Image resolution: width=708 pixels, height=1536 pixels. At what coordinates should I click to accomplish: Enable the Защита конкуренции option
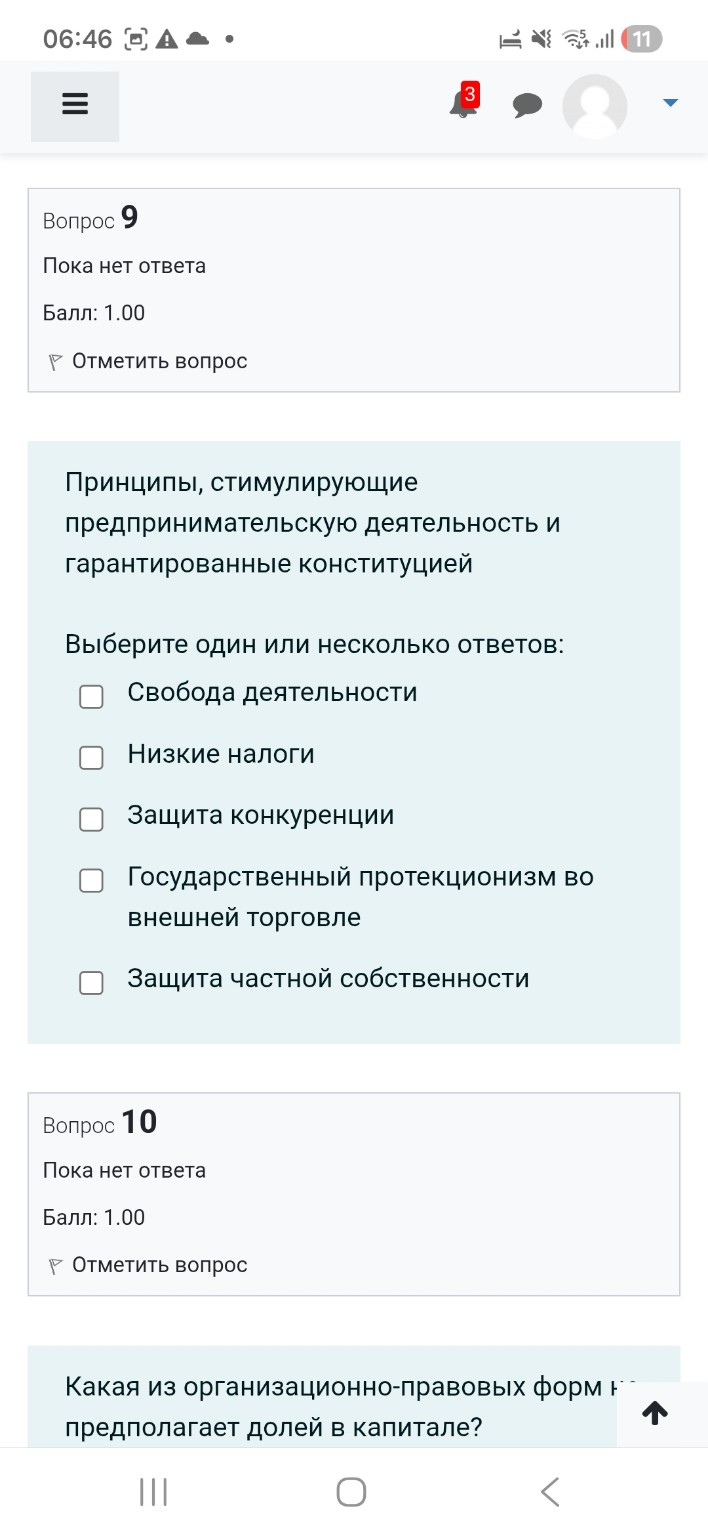[x=91, y=819]
